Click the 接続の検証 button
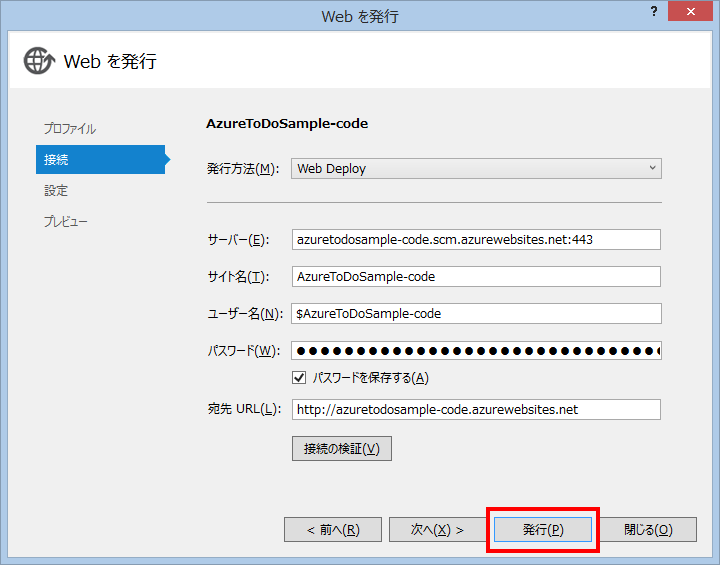Image resolution: width=720 pixels, height=565 pixels. [x=342, y=448]
